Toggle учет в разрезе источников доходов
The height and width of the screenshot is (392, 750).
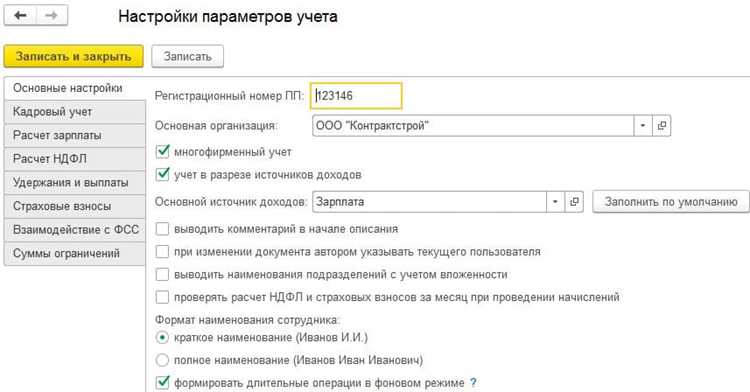163,174
